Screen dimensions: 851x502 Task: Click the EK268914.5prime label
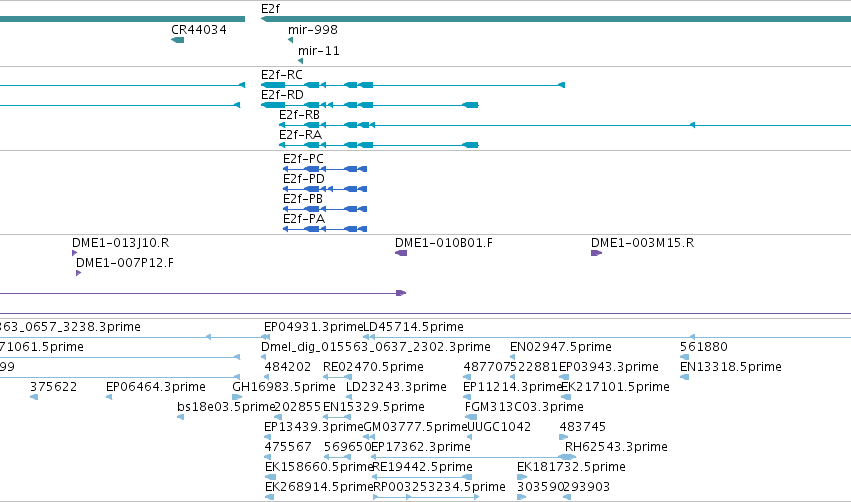tap(319, 487)
